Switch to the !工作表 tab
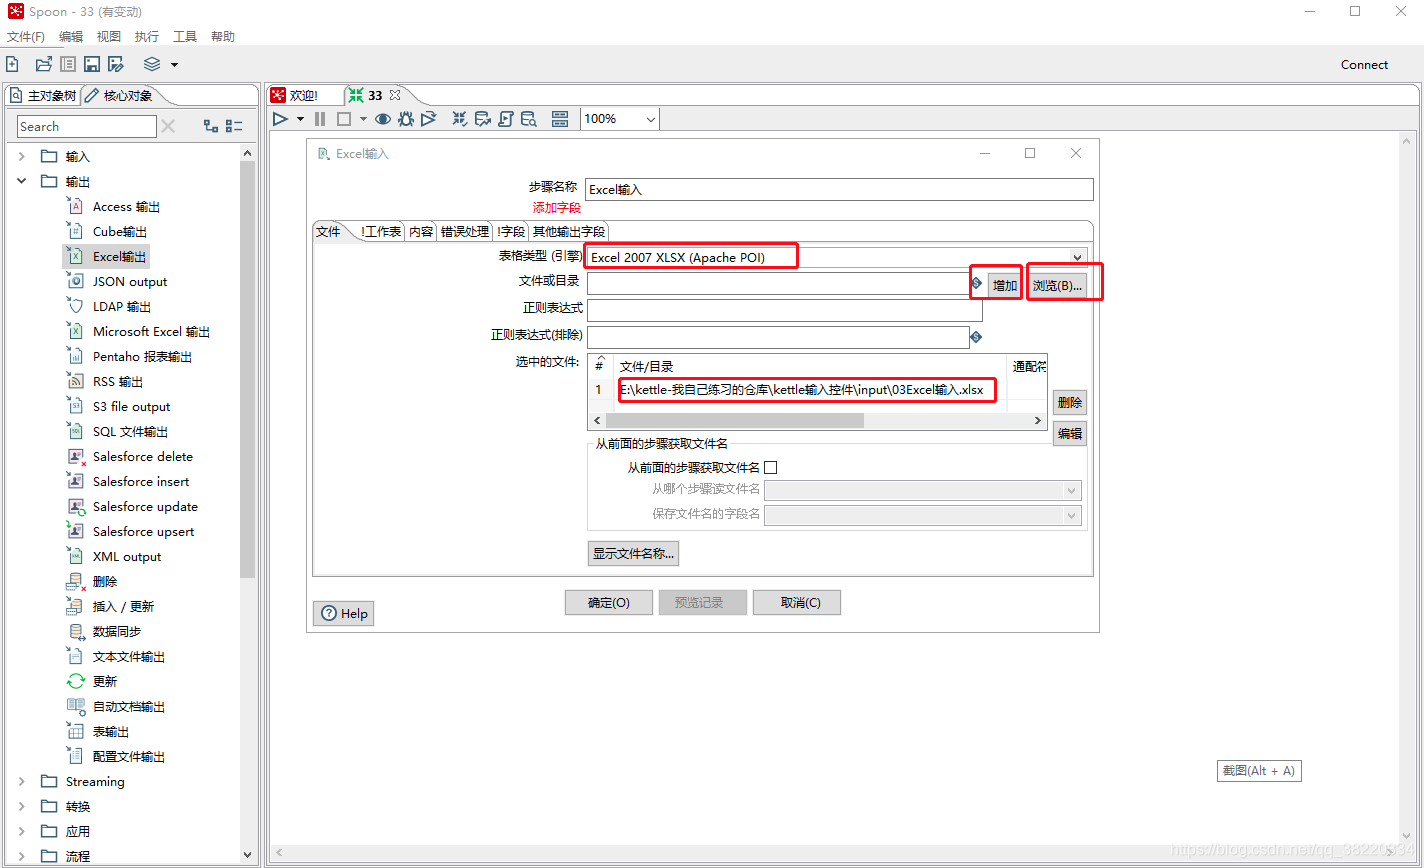 381,231
